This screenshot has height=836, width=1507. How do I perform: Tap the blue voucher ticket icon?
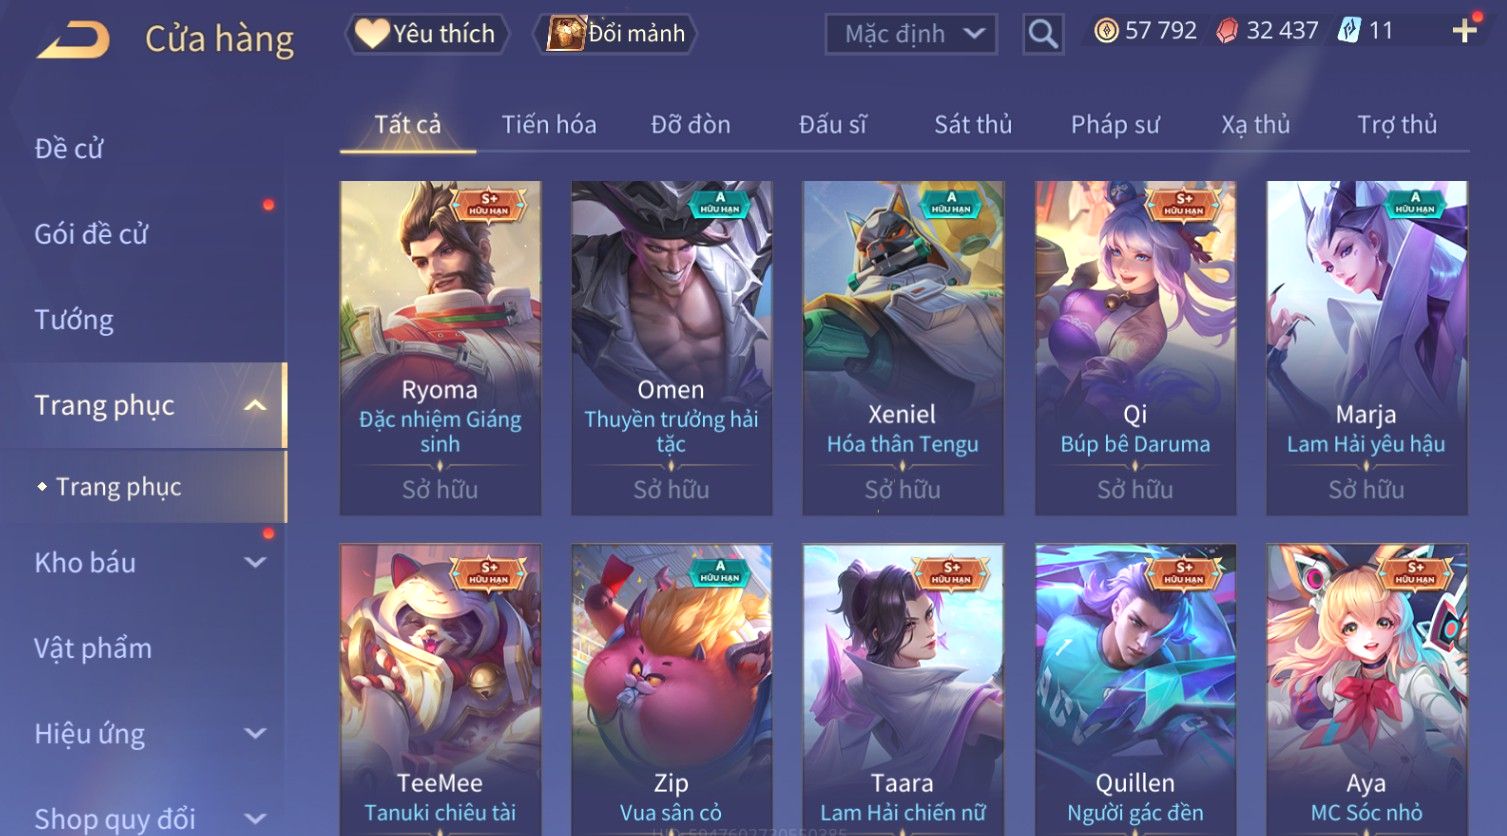[1348, 30]
